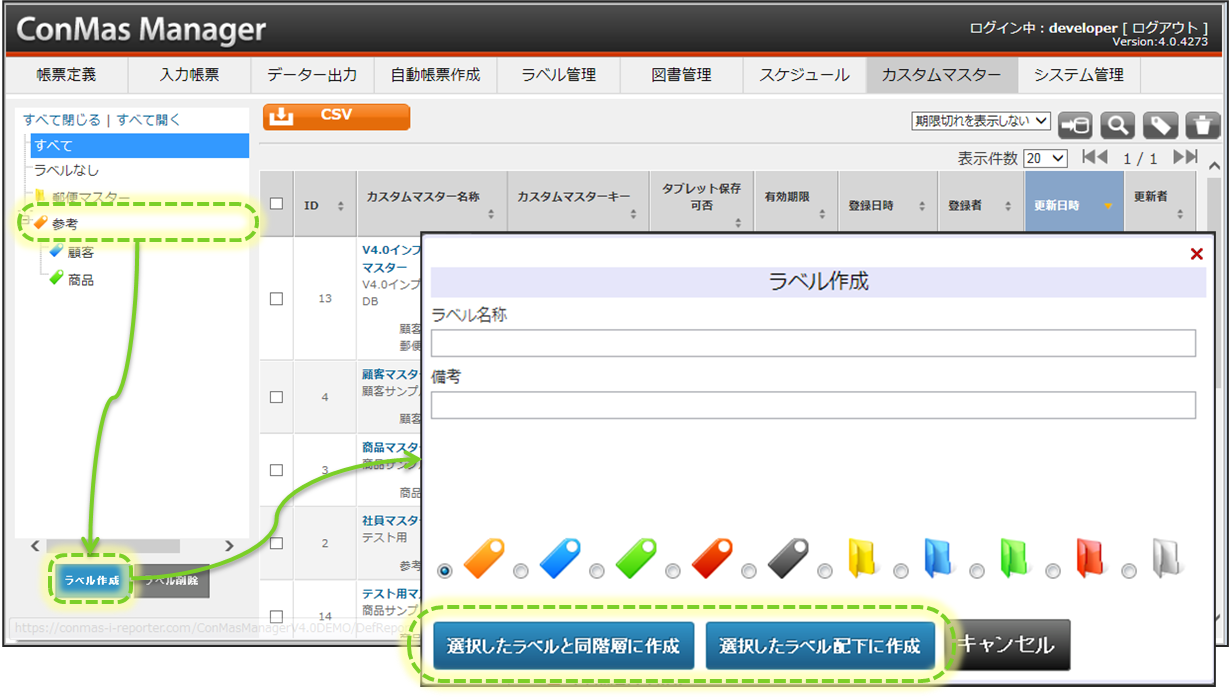Click the CSV export button
Viewport: 1229px width, 700px height.
tap(336, 116)
